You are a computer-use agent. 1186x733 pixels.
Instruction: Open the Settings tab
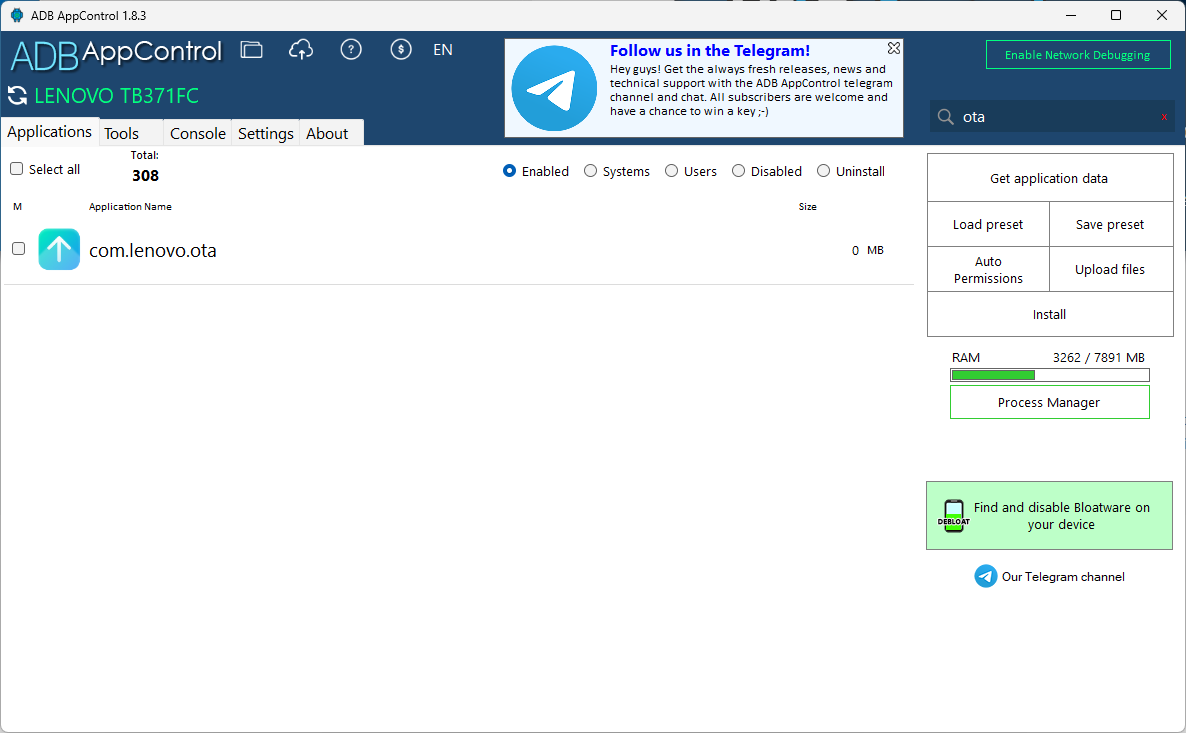pos(265,133)
